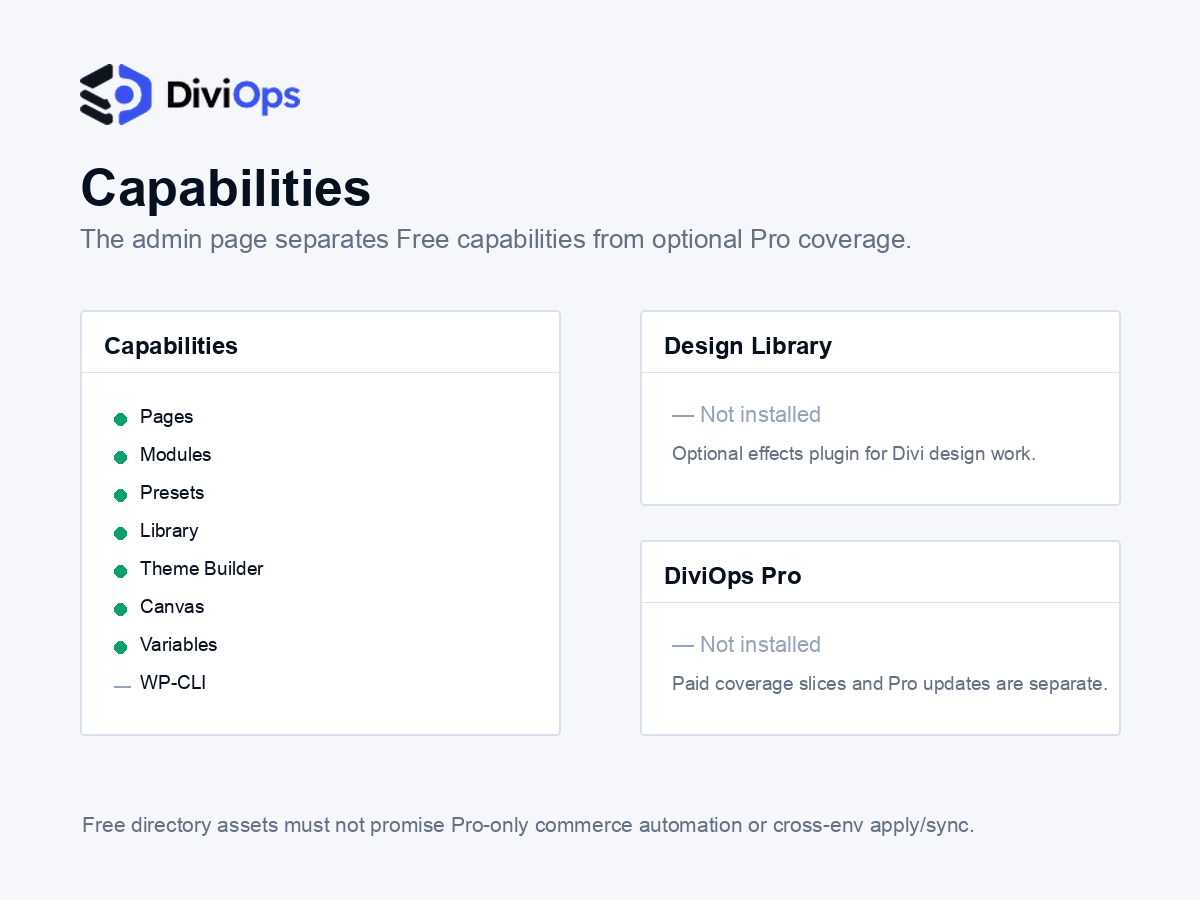Click the footer note about Free directory assets

point(528,825)
